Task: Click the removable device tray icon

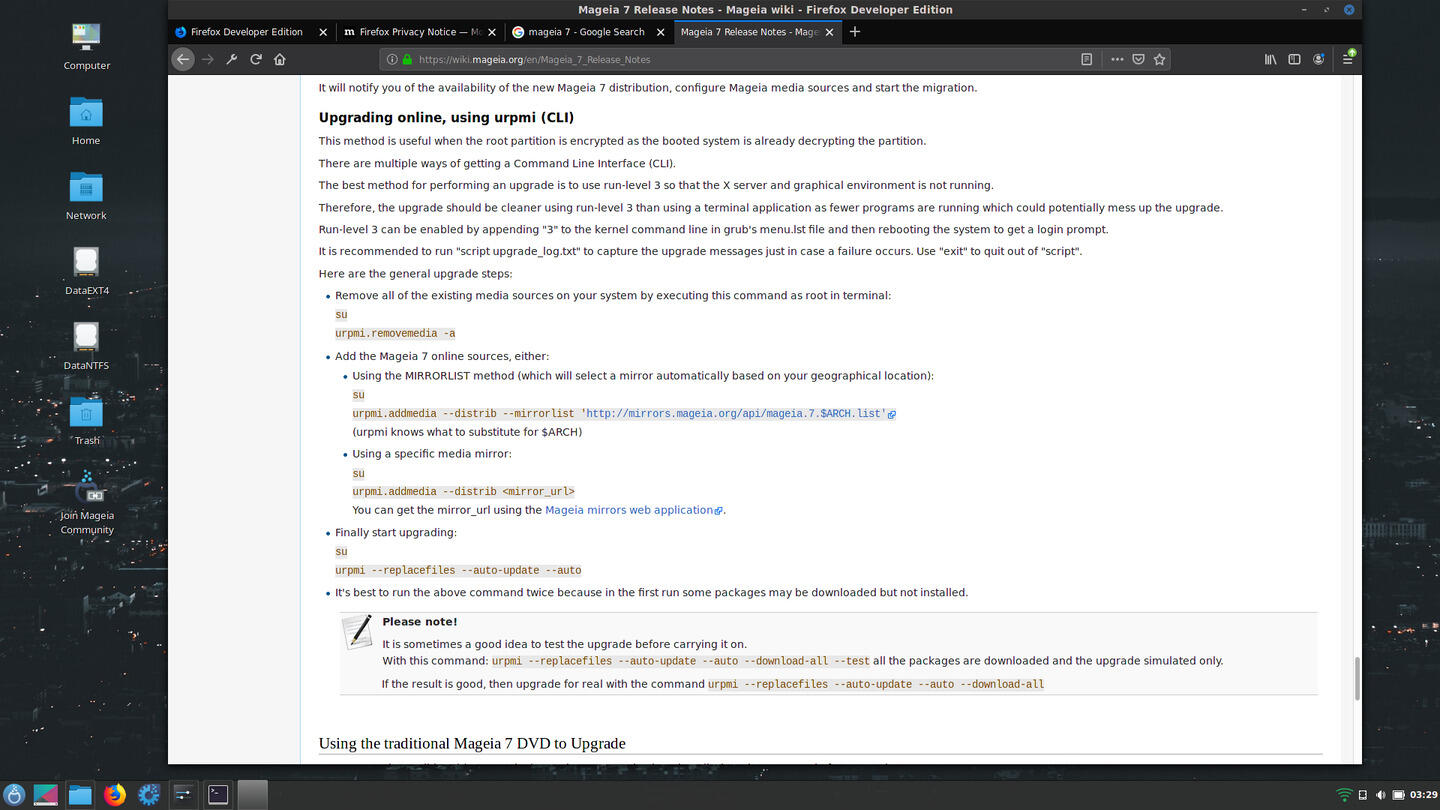Action: click(1363, 795)
